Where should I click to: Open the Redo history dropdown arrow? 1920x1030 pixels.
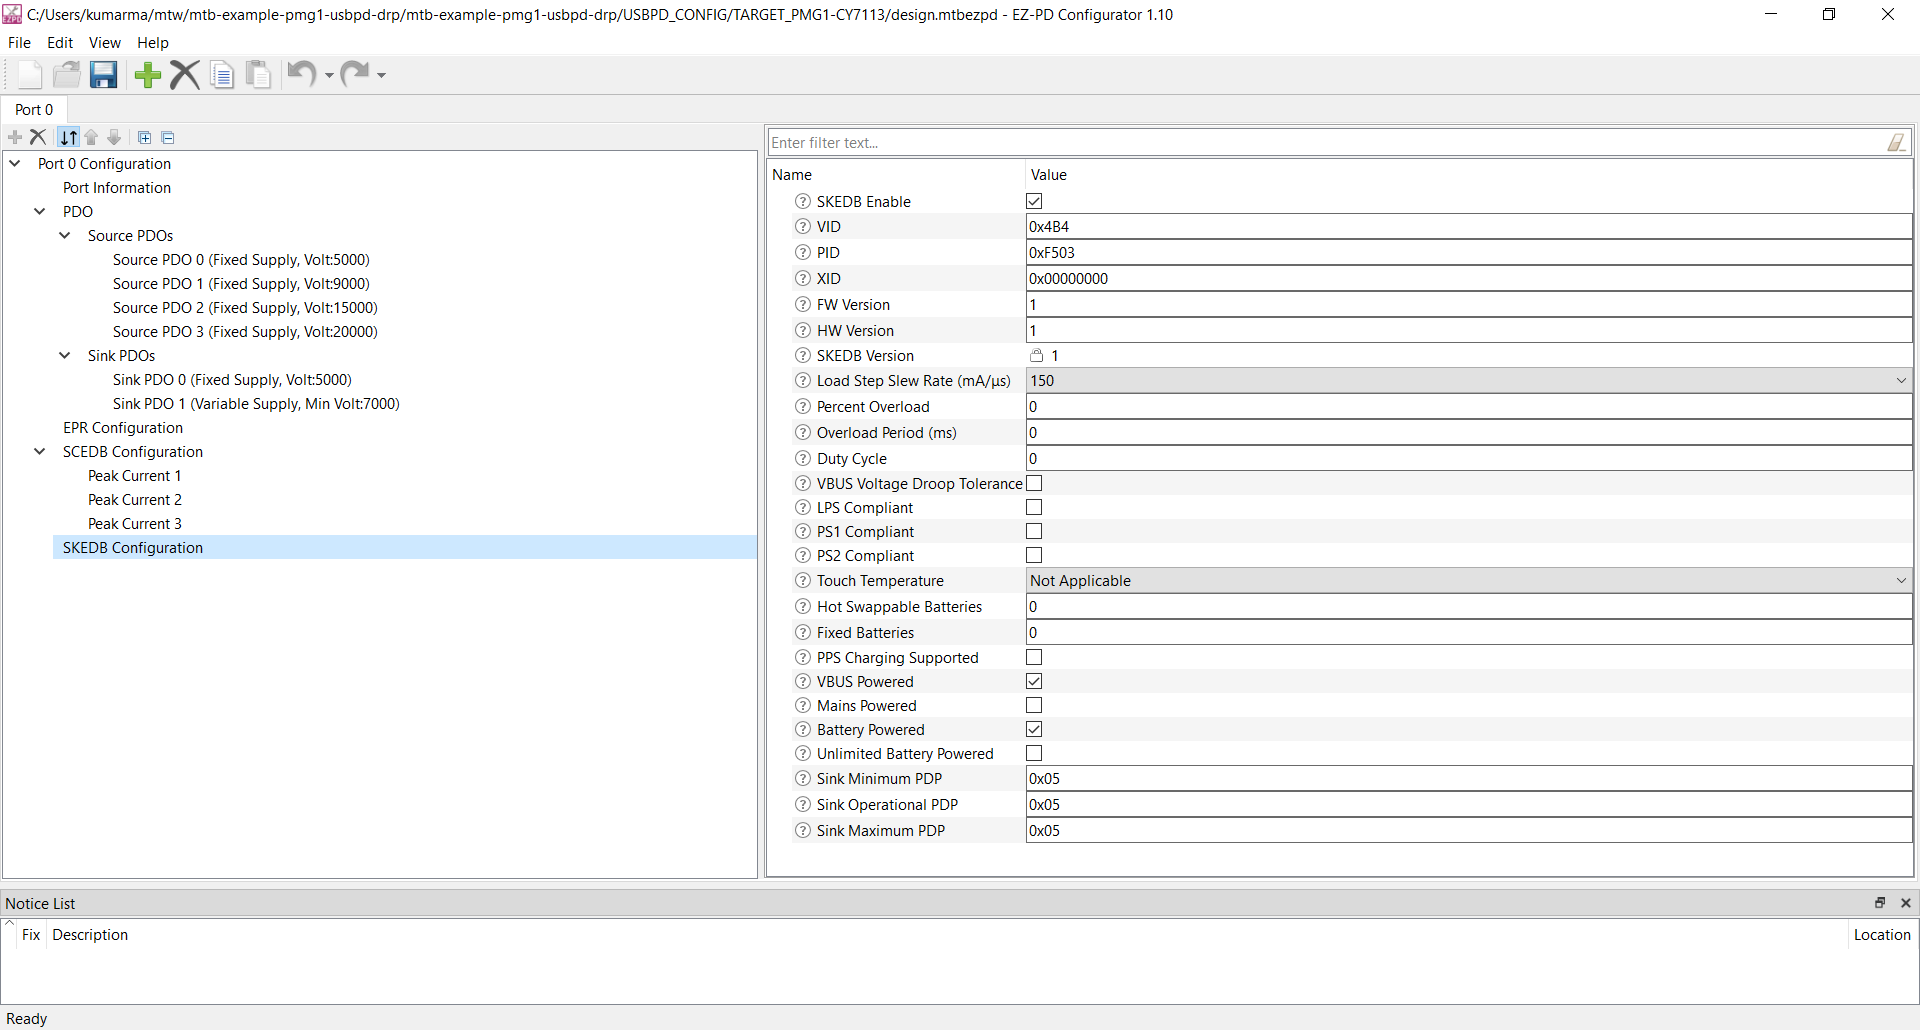[381, 76]
